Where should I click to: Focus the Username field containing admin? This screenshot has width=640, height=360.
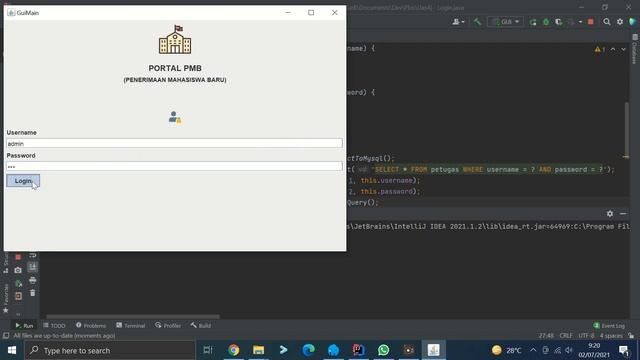pyautogui.click(x=174, y=143)
